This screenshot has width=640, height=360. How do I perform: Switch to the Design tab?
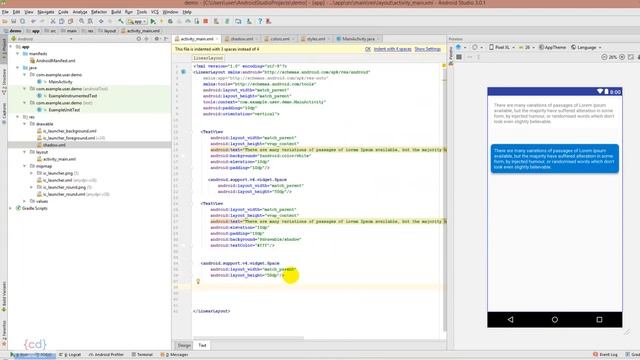[184, 345]
